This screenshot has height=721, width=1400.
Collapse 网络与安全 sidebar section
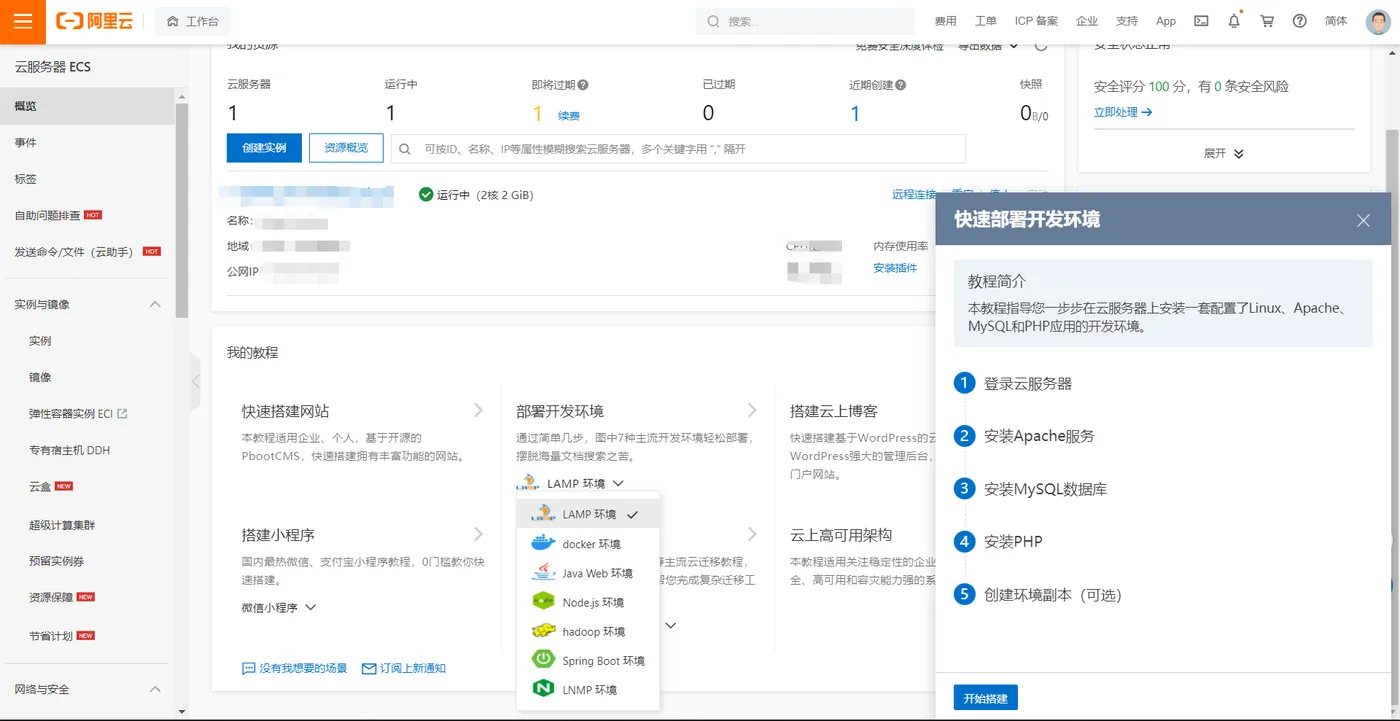point(155,689)
